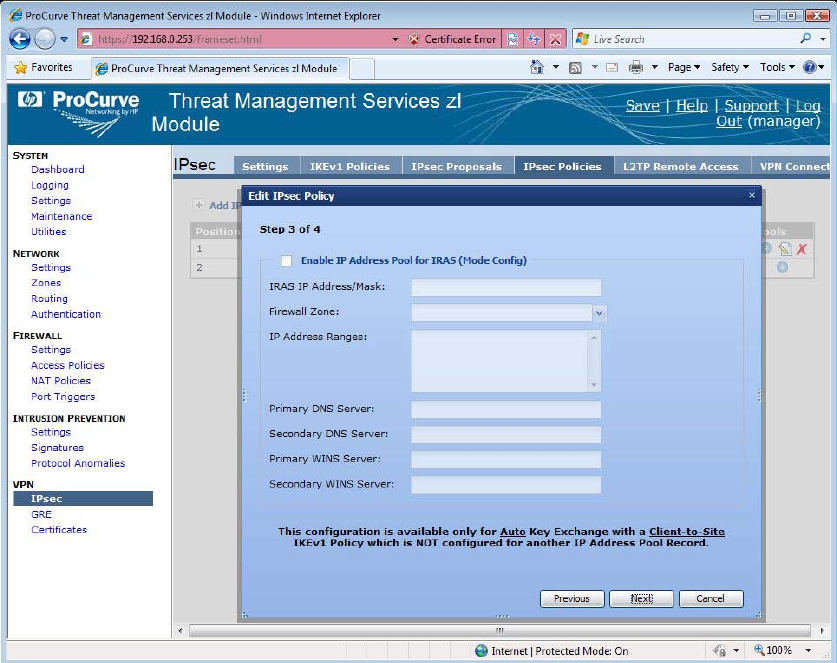The width and height of the screenshot is (837, 663).
Task: Switch to the L2TP Remote Access tab
Action: tap(681, 166)
